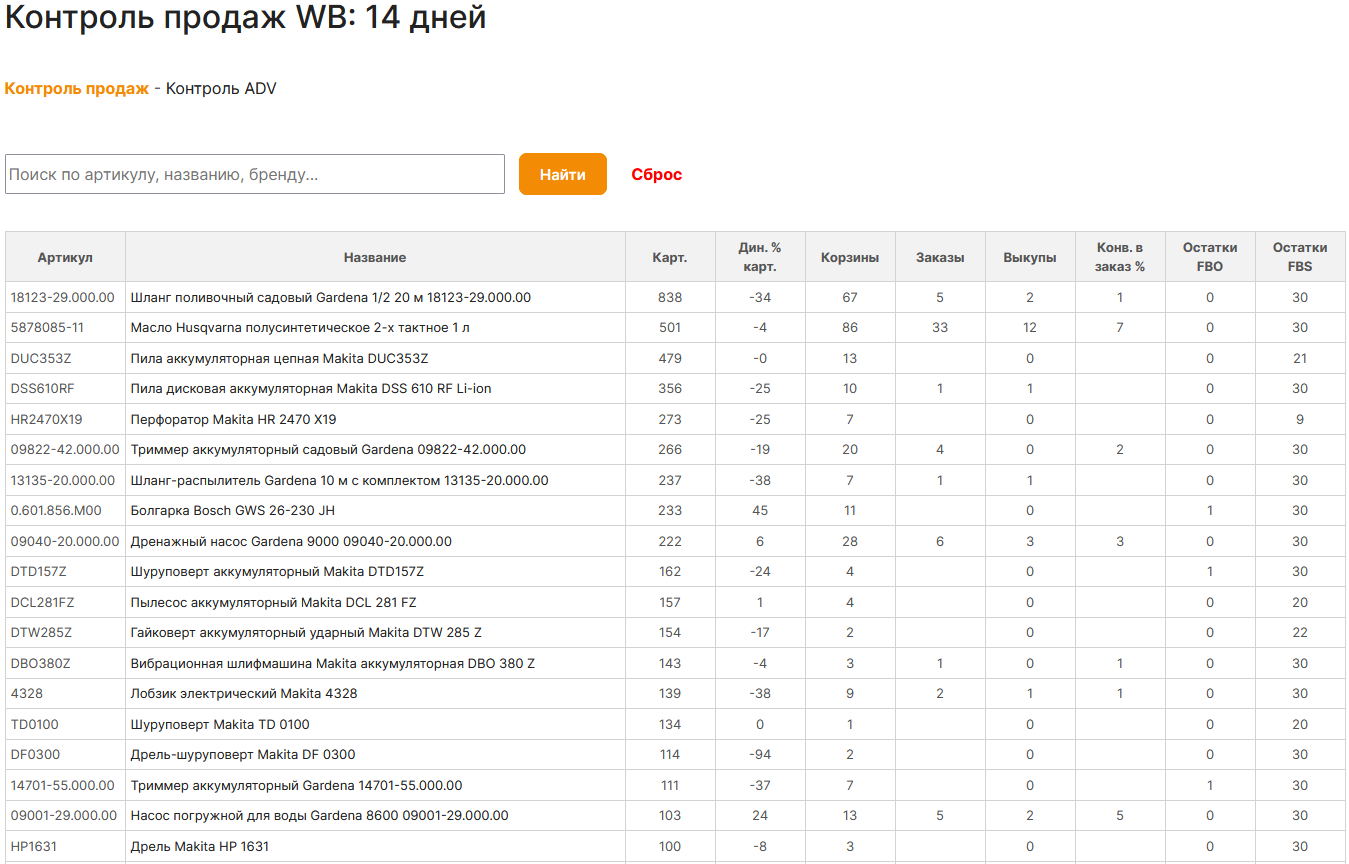This screenshot has height=864, width=1349.
Task: Select article 0.601.856.M00
Action: coord(56,510)
